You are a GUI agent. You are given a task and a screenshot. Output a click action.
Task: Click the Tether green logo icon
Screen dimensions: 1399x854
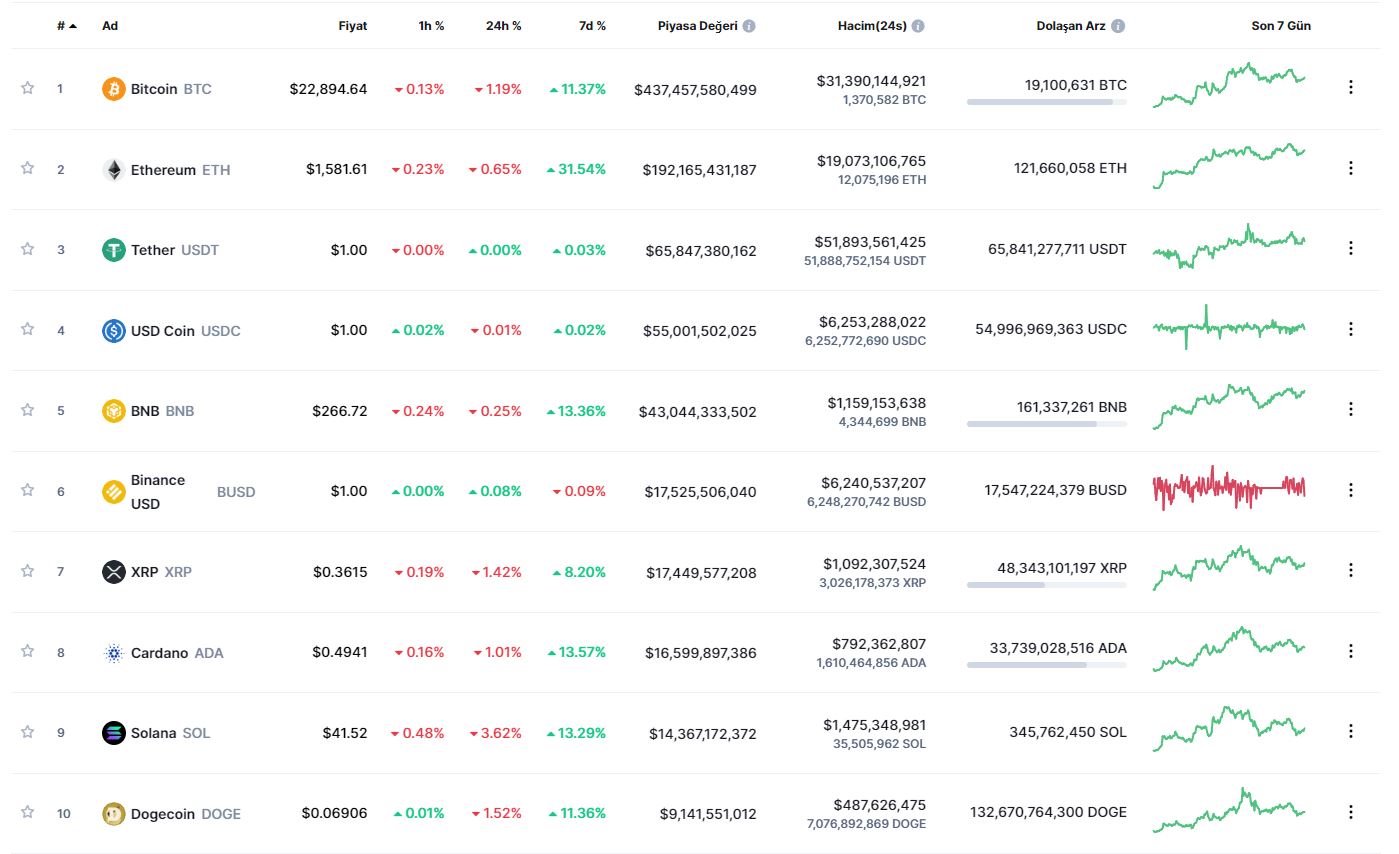[114, 250]
